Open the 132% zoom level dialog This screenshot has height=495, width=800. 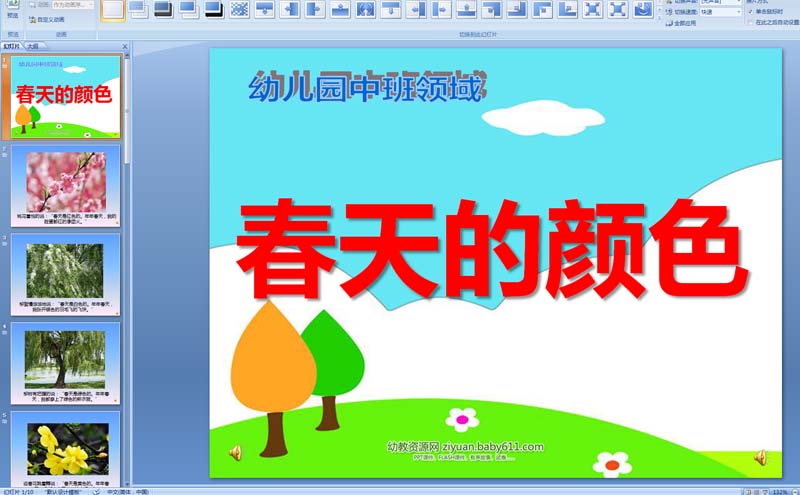click(780, 492)
